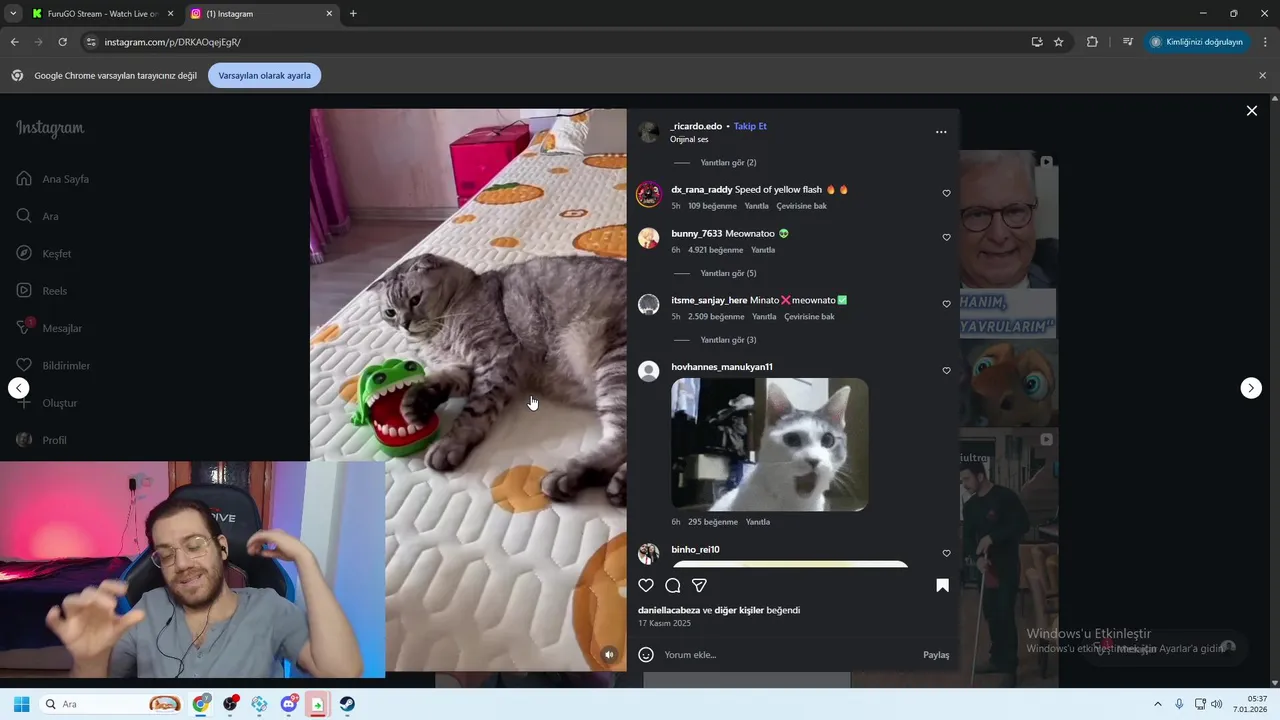Image resolution: width=1280 pixels, height=720 pixels.
Task: Focus the Yorum ekle comment field
Action: point(790,655)
